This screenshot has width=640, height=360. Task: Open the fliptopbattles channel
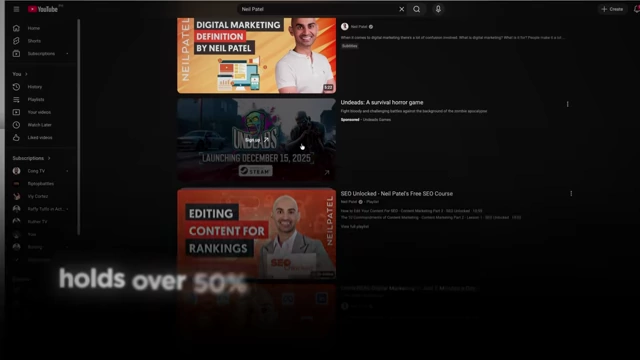coord(41,184)
